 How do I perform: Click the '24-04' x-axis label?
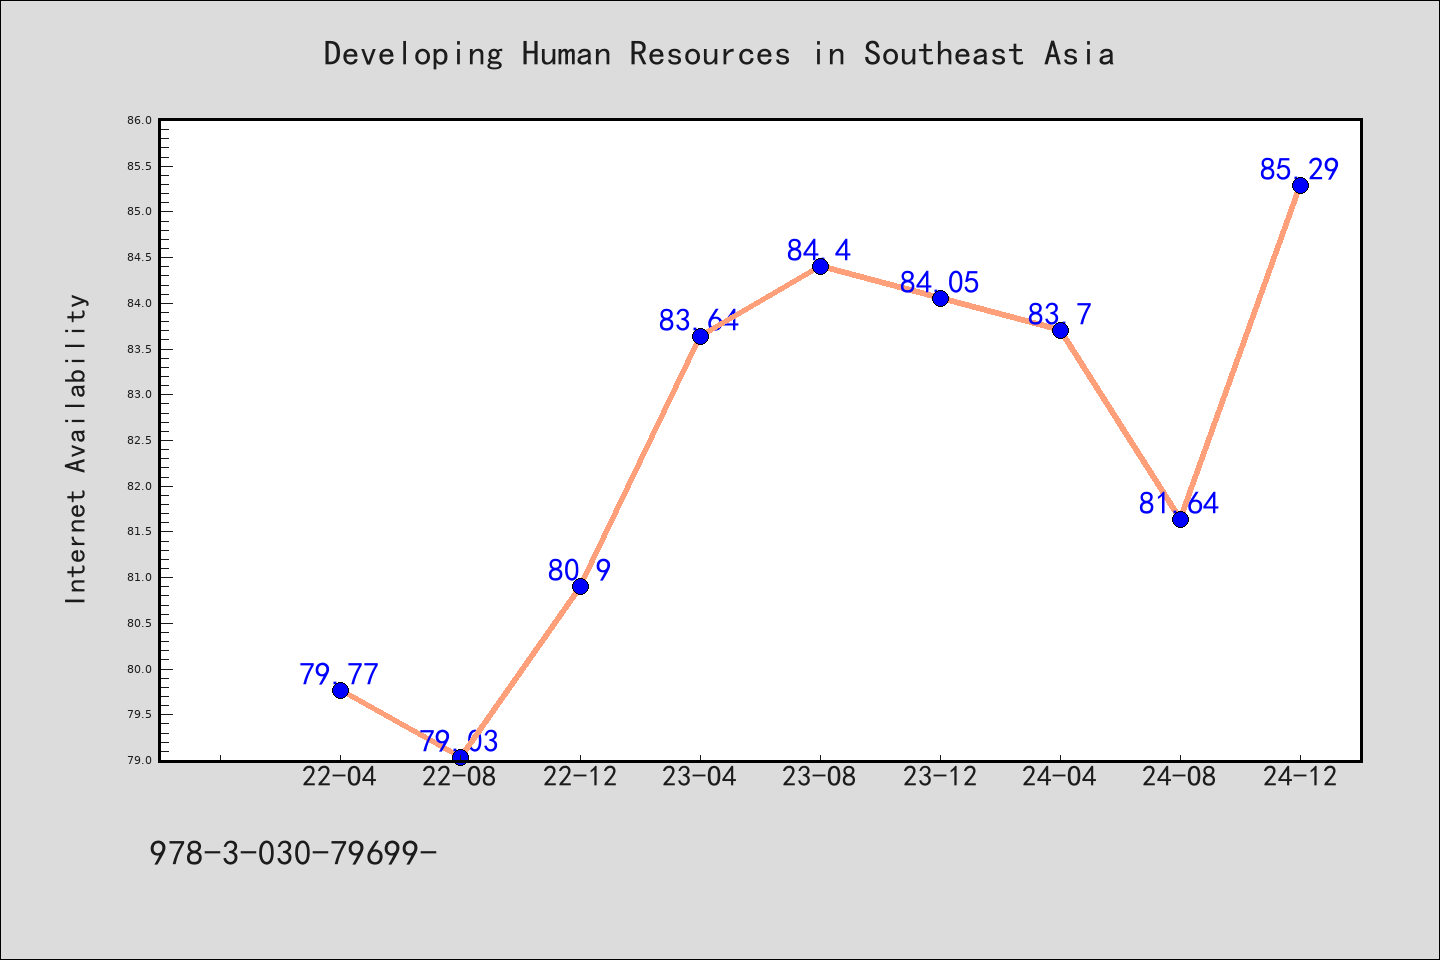(x=1060, y=777)
